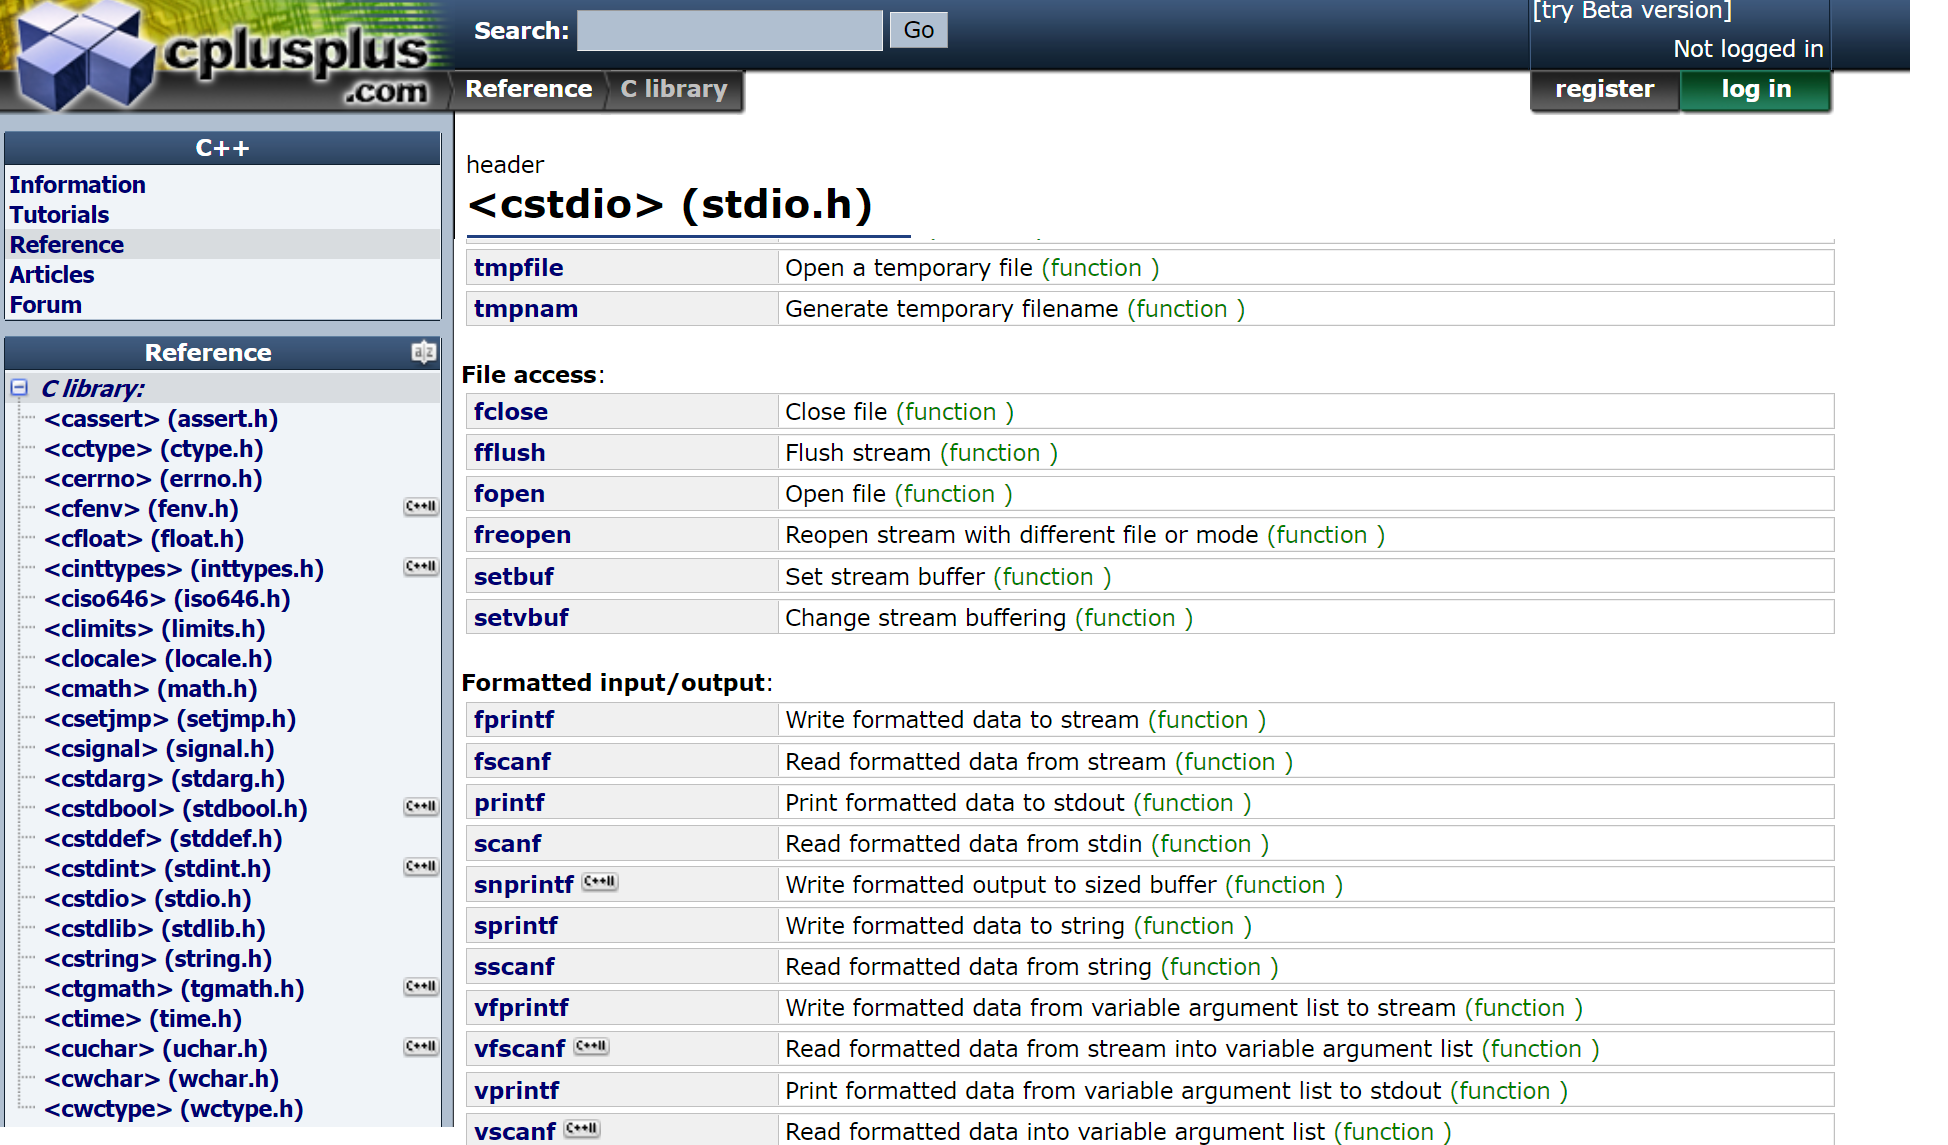
Task: Click the C++11 badge next to vfscanf
Action: pyautogui.click(x=591, y=1047)
